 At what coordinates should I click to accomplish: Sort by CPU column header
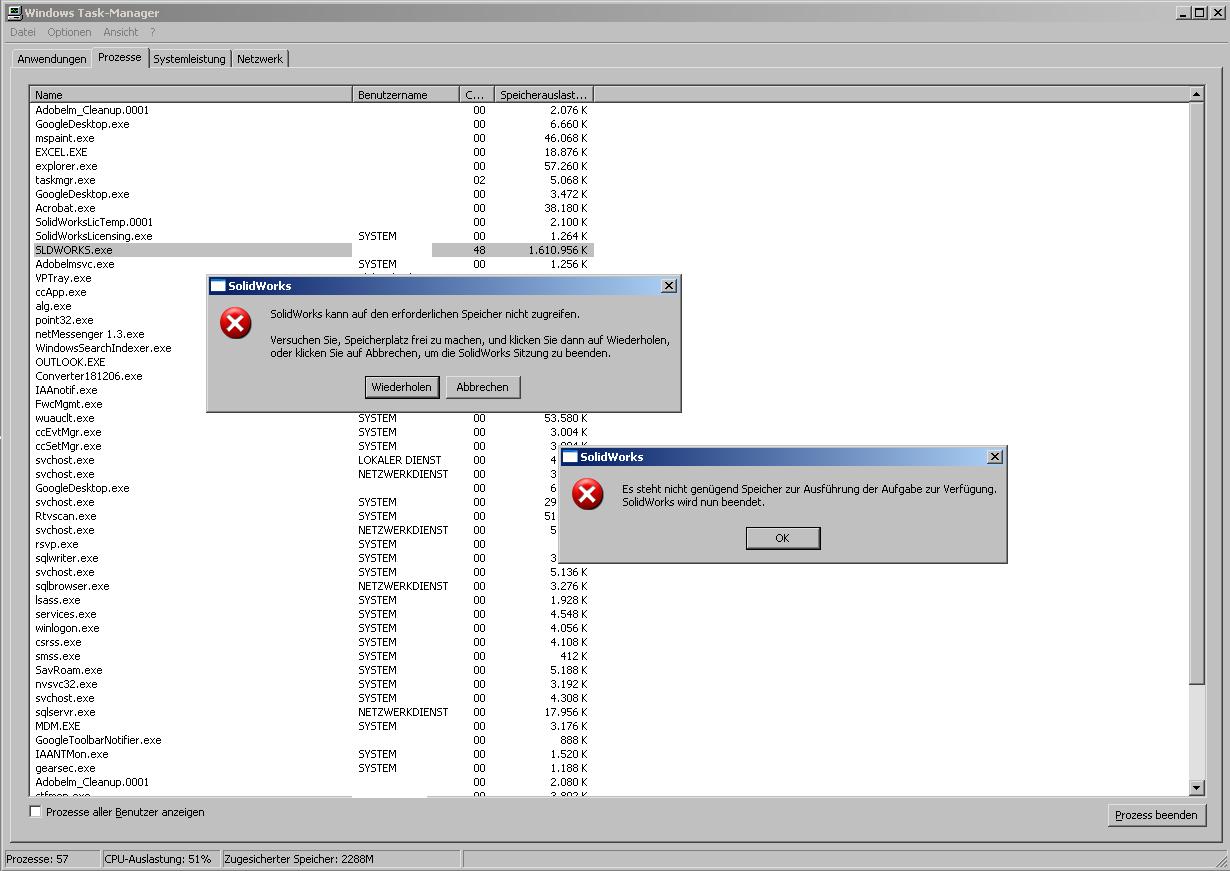point(476,95)
